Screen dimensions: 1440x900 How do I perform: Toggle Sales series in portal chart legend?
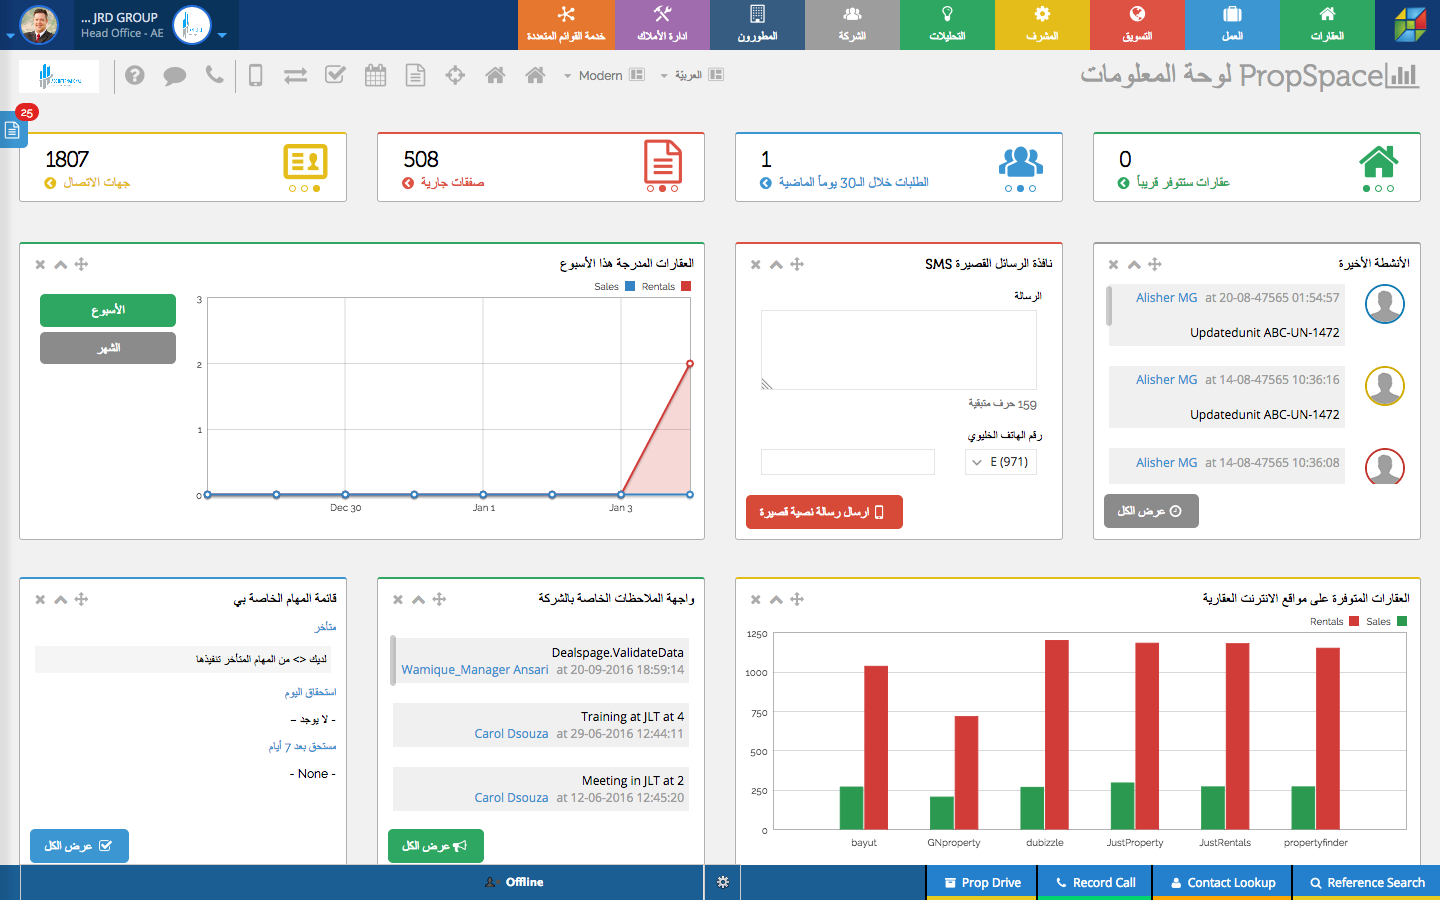pyautogui.click(x=1386, y=622)
